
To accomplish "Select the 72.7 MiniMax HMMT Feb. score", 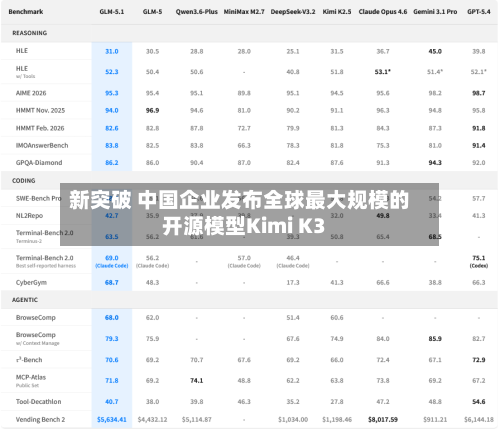I will [244, 128].
